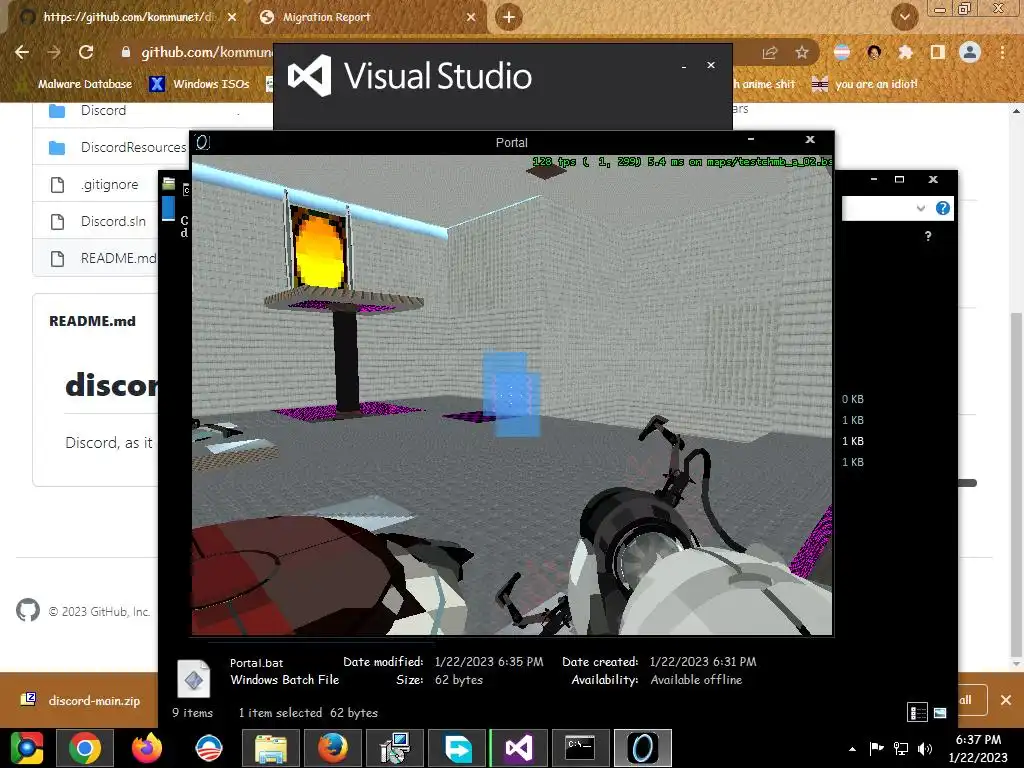1024x768 pixels.
Task: Open the blue arrow app in taskbar
Action: tap(457, 748)
